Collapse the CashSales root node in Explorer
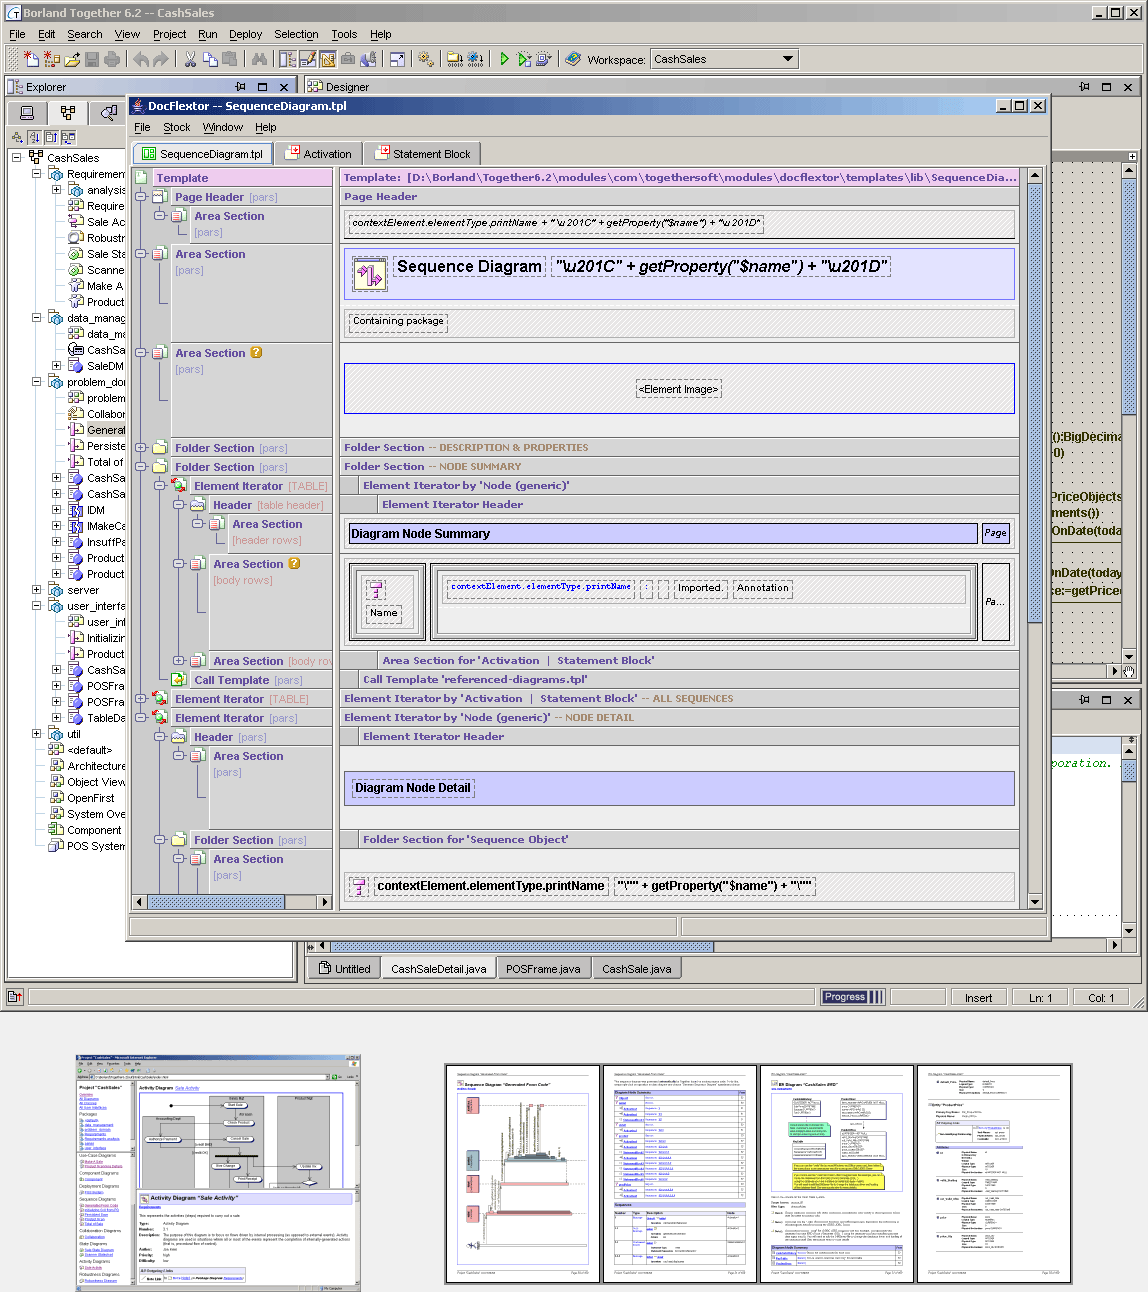1148x1292 pixels. [17, 158]
